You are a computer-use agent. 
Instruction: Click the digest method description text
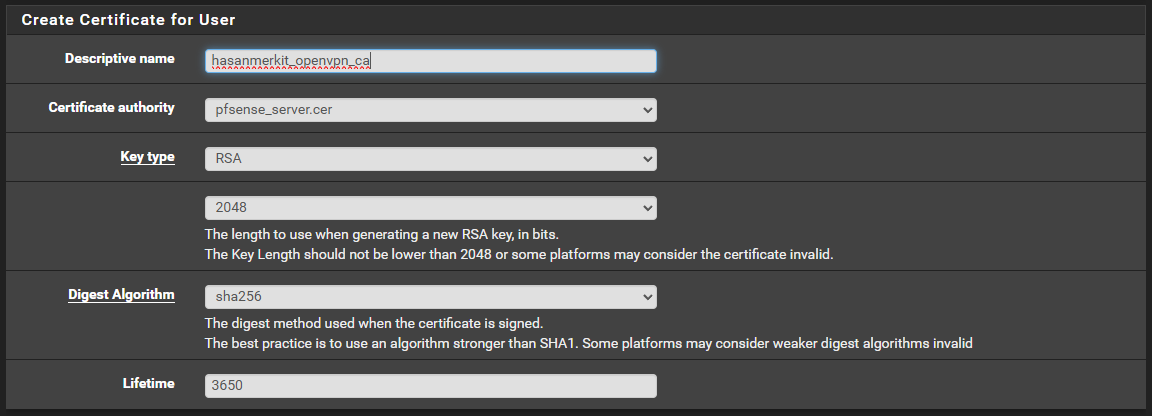(374, 323)
